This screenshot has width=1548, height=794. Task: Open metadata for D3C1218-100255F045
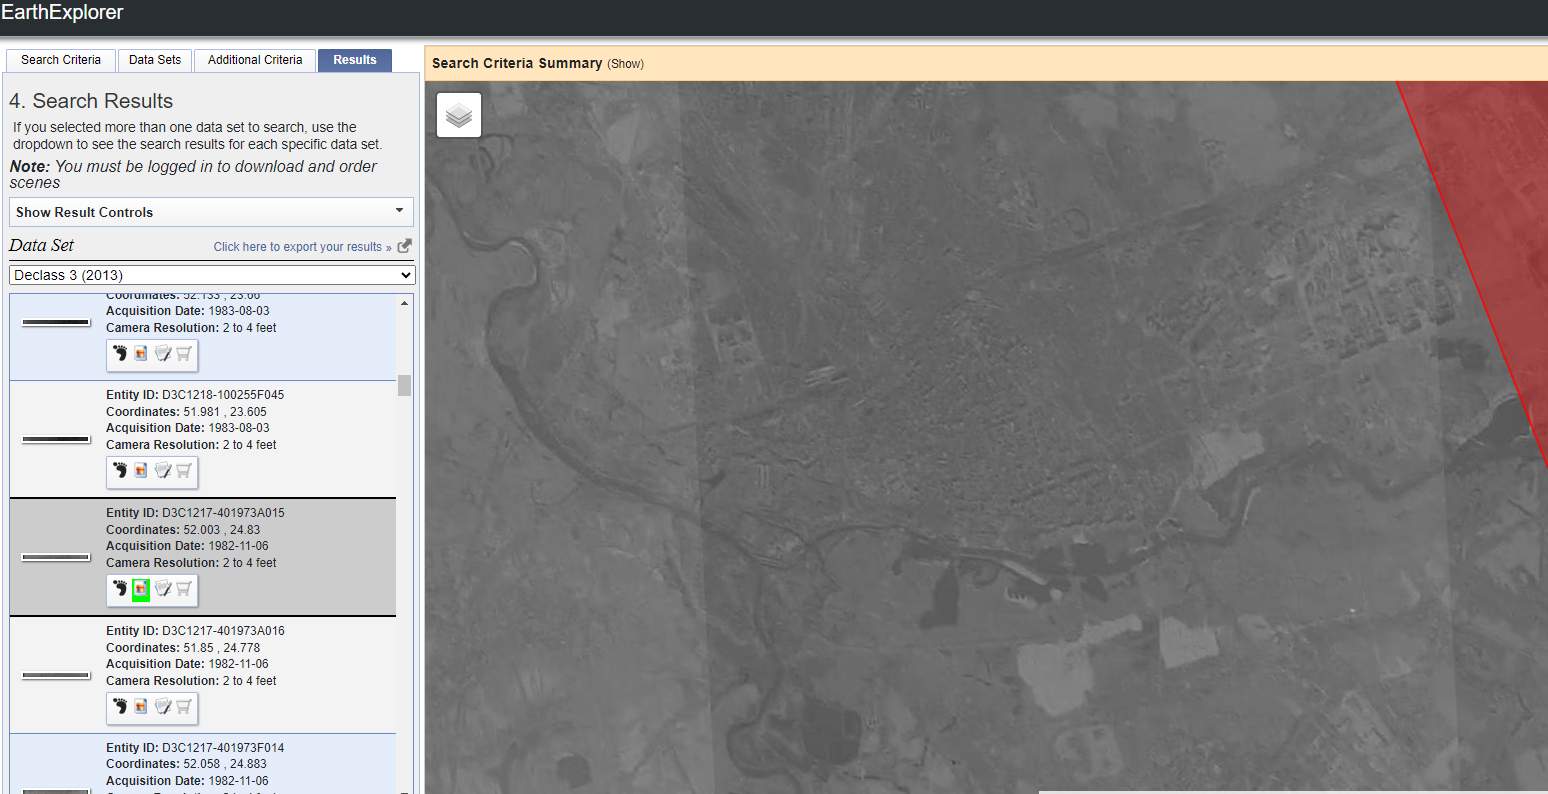coord(163,471)
